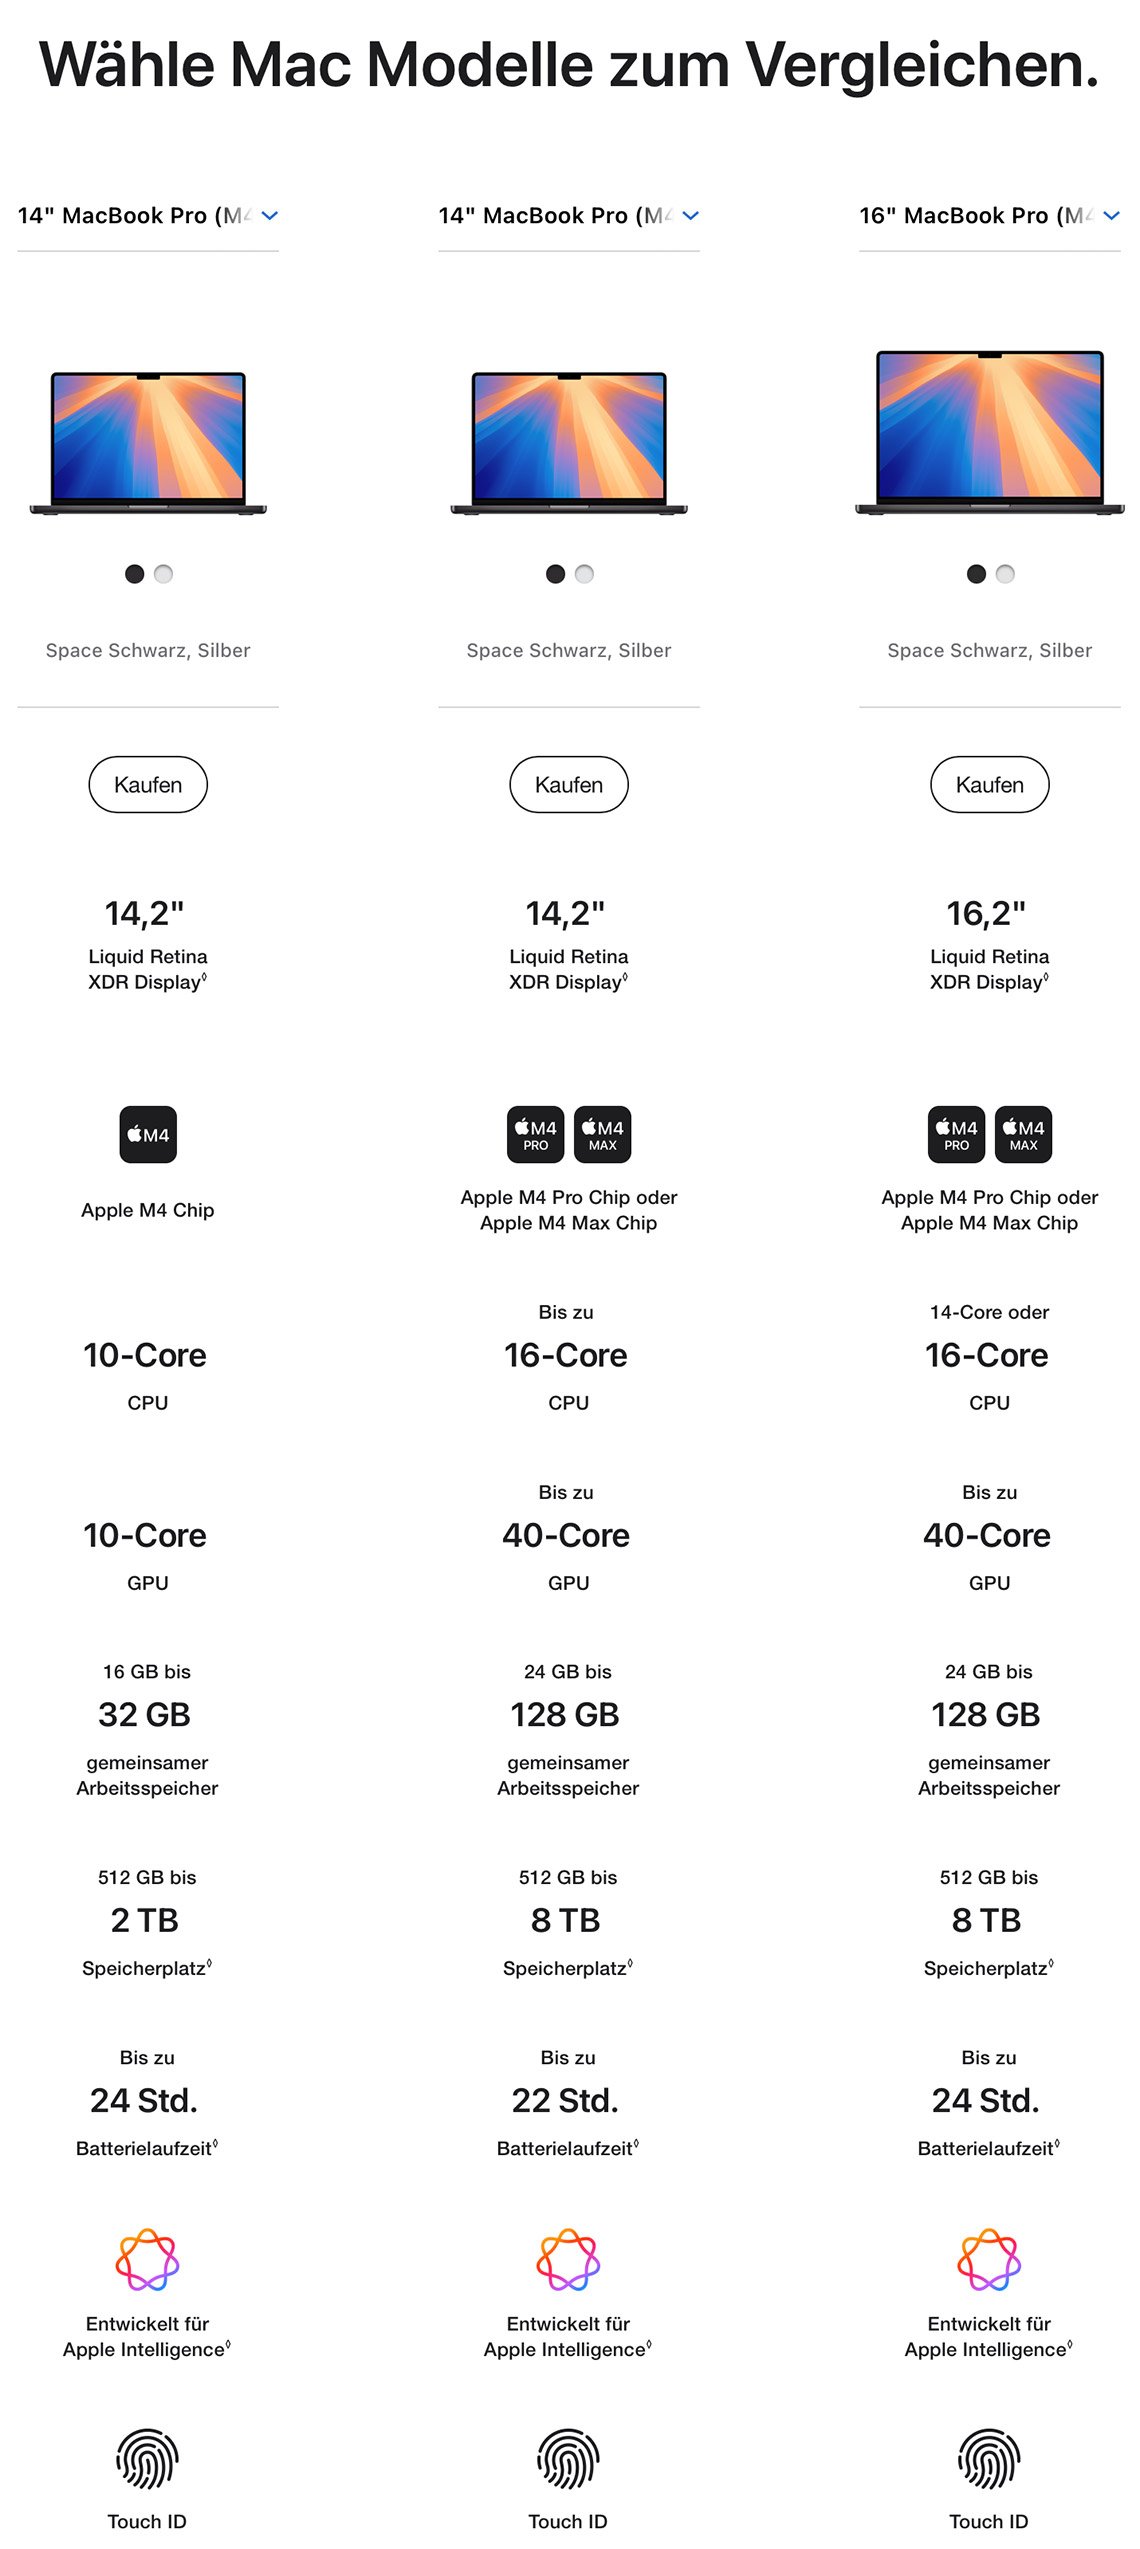Click the M4 chip icon in first column

(x=148, y=1134)
